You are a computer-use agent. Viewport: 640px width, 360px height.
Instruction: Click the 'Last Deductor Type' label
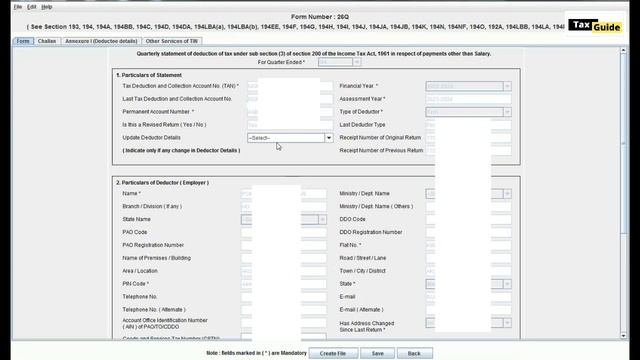coord(362,125)
